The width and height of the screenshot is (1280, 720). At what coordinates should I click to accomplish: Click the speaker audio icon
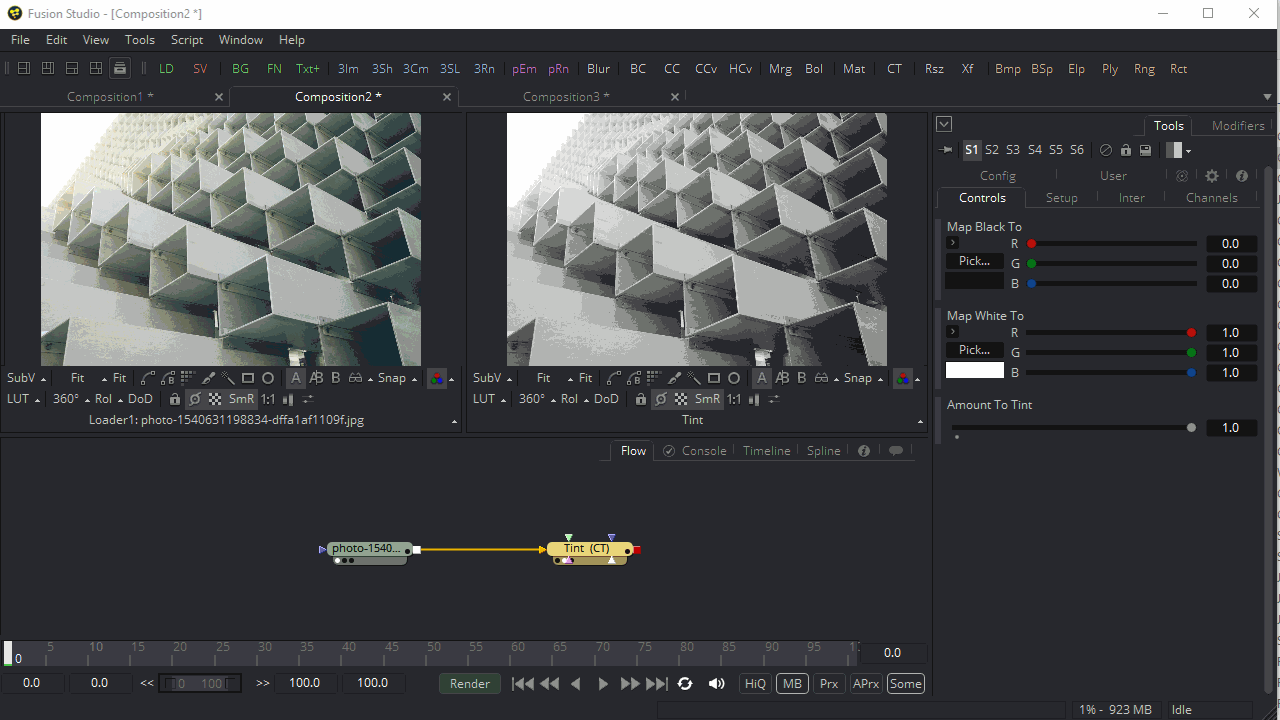click(717, 684)
